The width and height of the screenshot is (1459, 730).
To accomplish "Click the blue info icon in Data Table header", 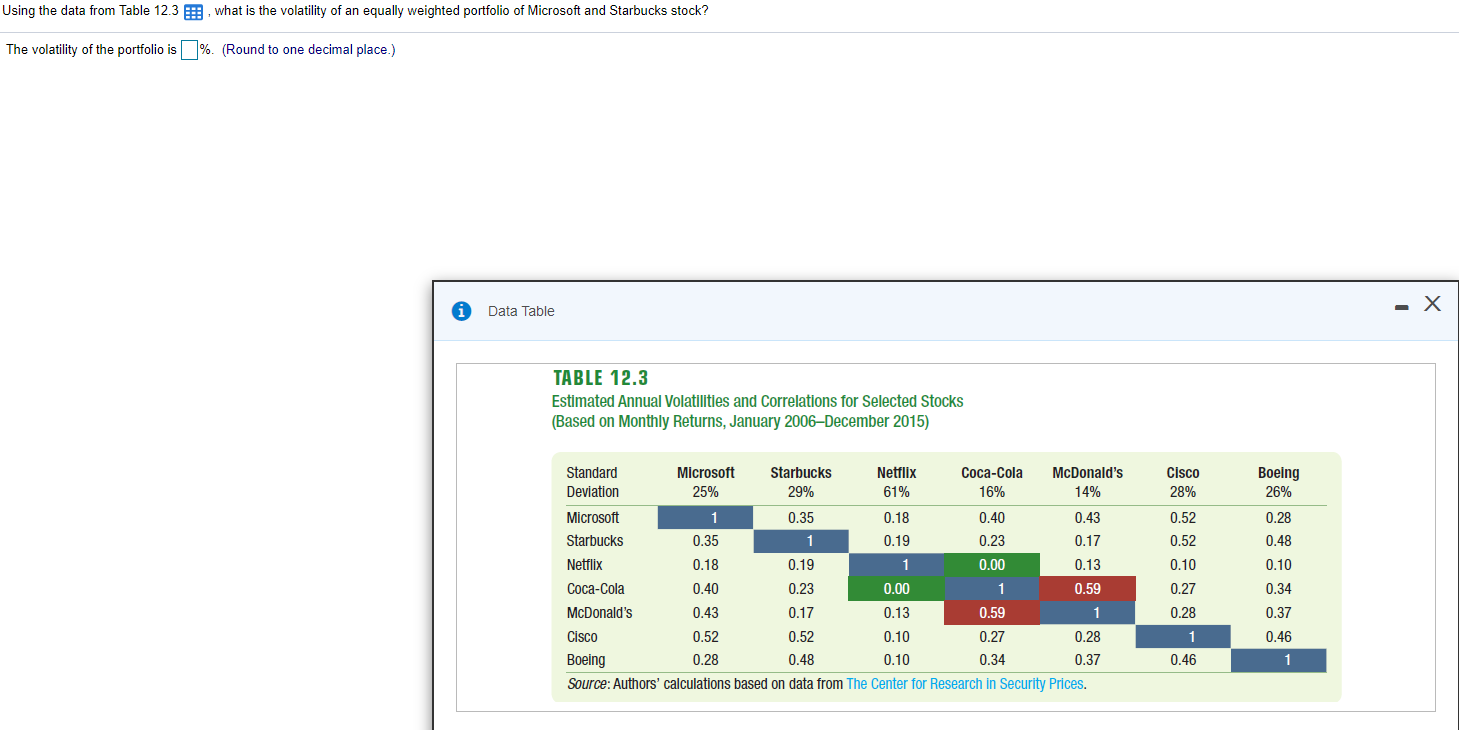I will coord(461,310).
